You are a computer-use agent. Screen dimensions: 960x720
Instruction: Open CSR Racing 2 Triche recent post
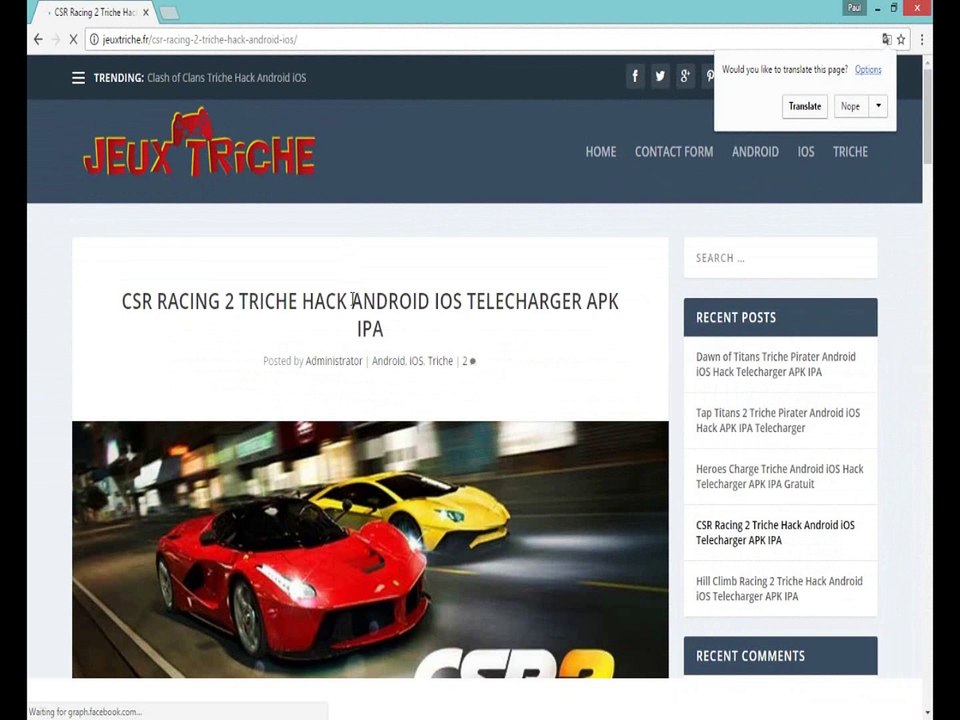(775, 532)
